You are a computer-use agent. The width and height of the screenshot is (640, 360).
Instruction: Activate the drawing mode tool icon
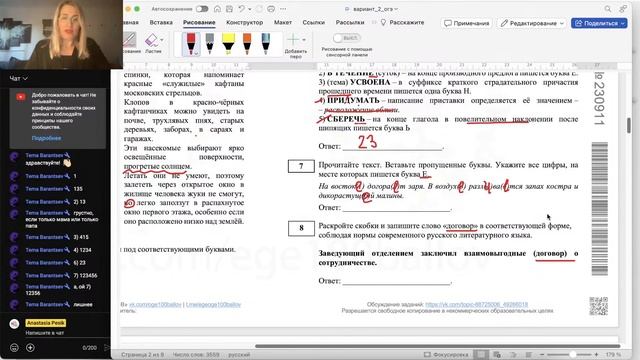(x=130, y=41)
